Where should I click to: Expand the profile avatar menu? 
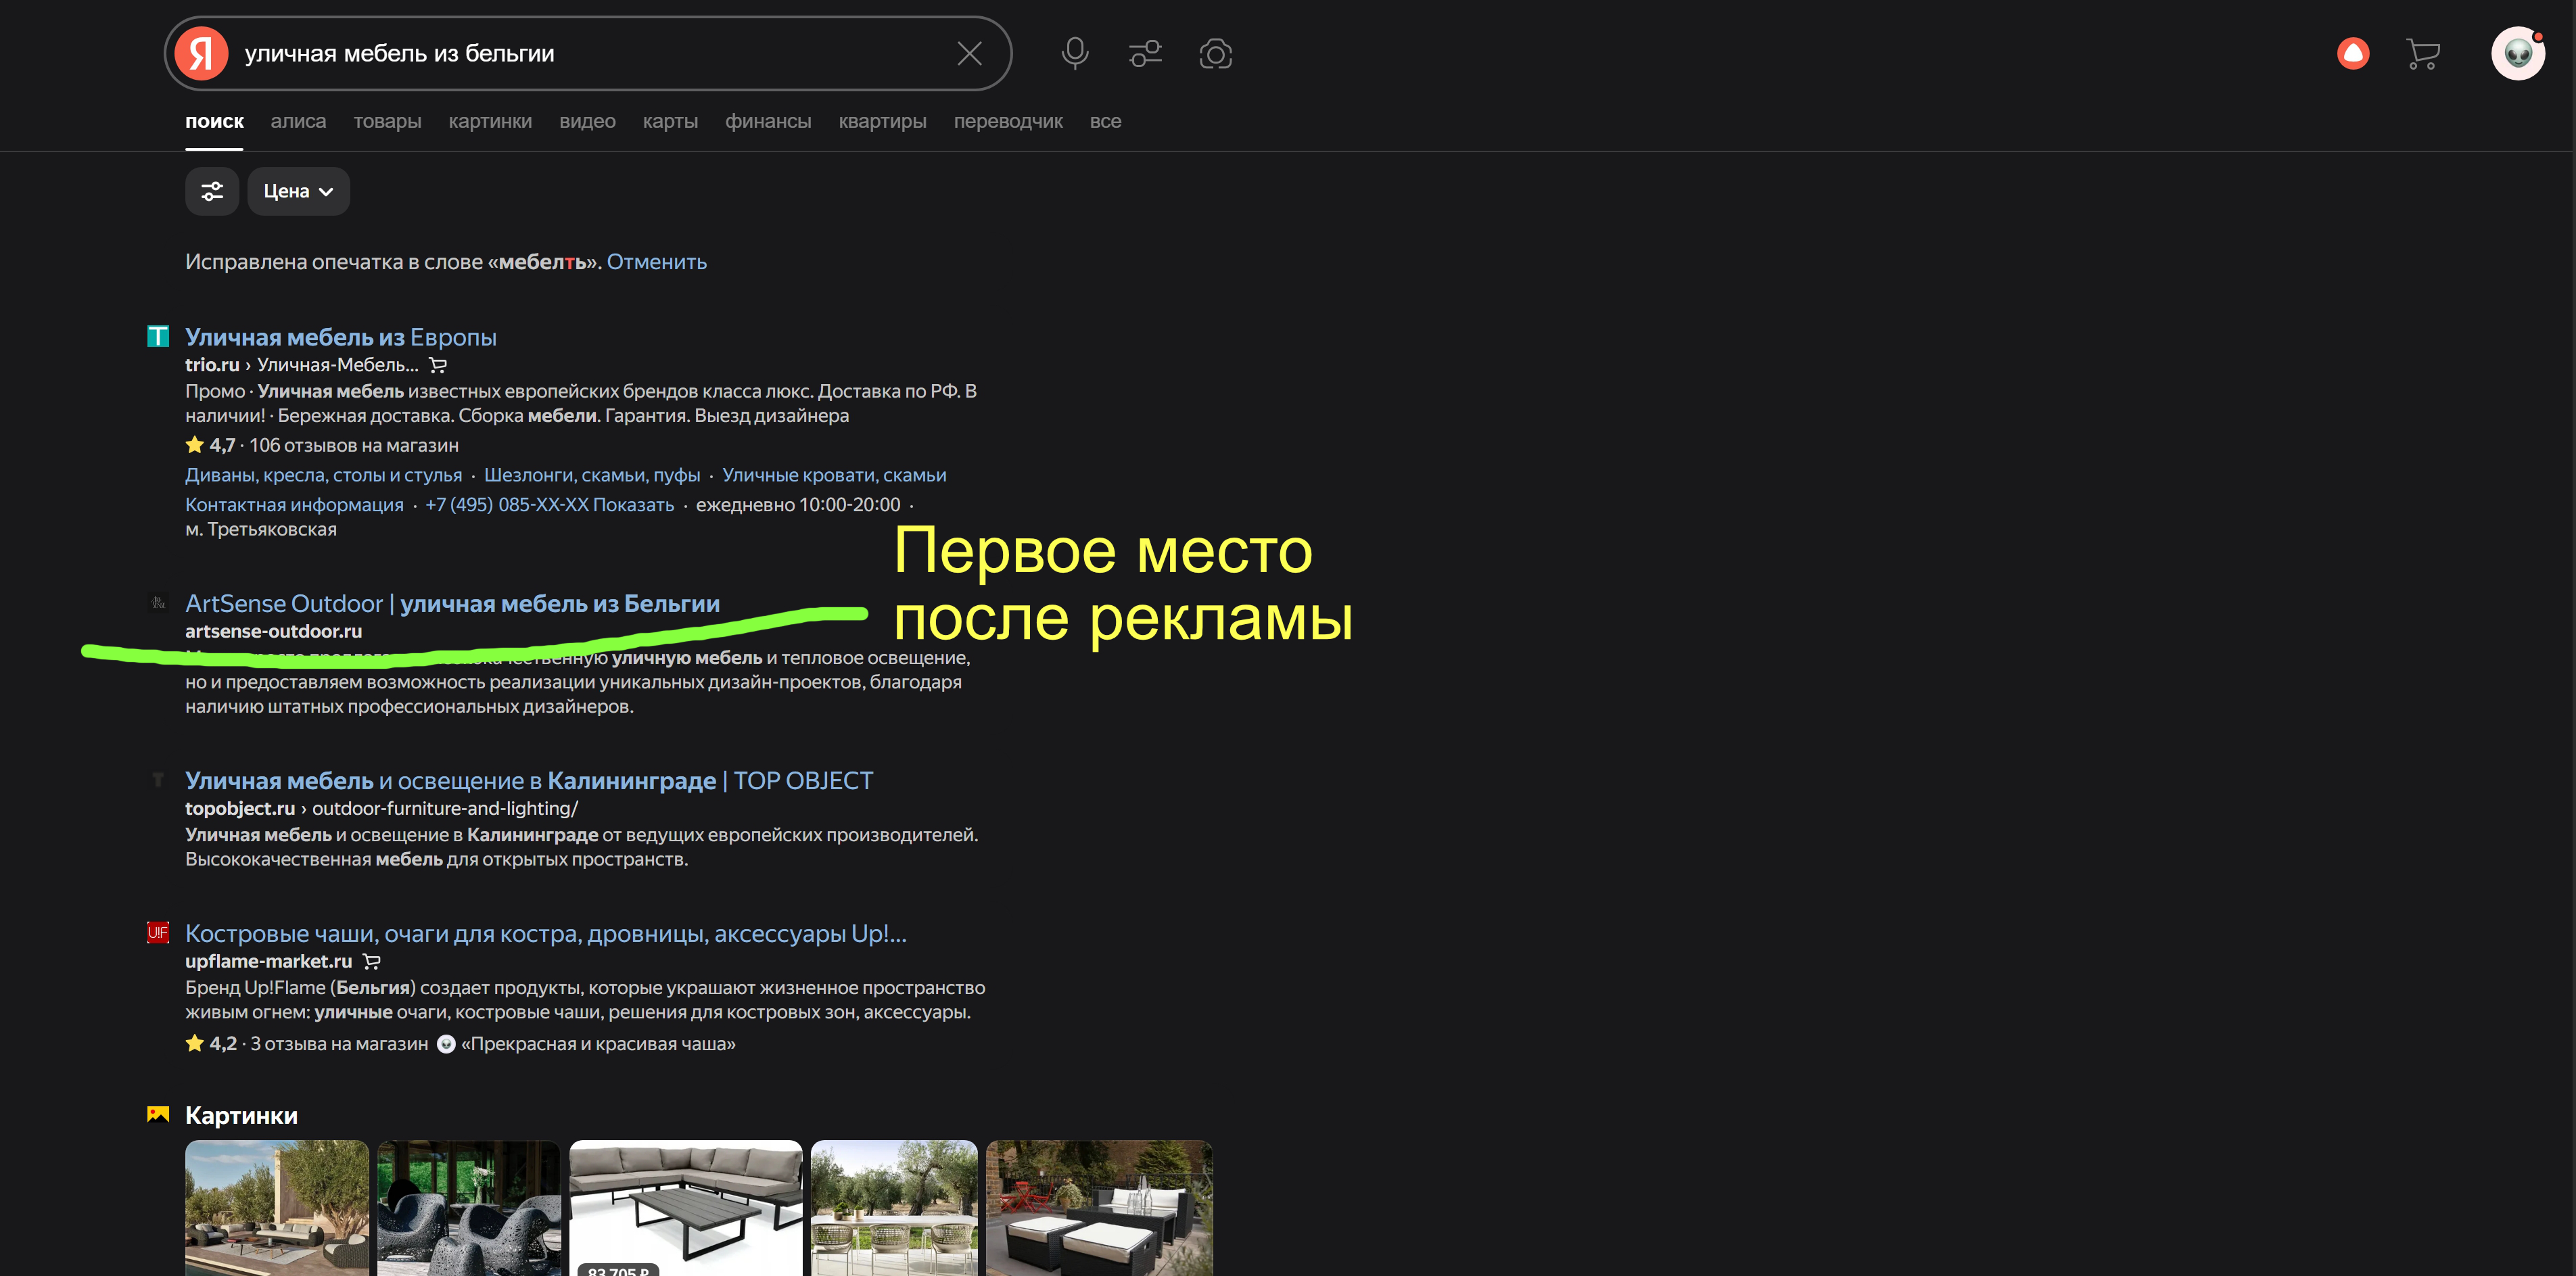point(2519,53)
